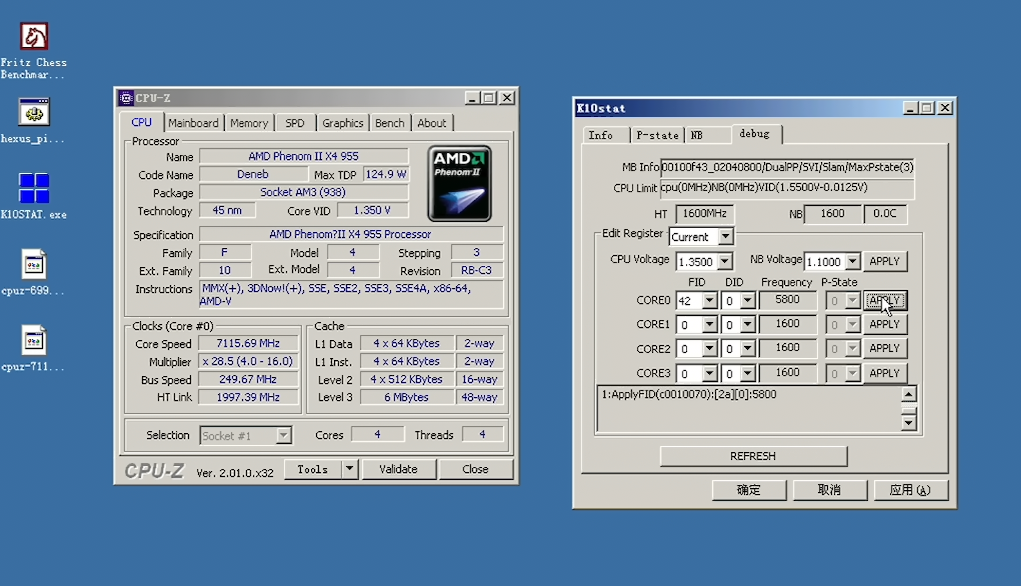The height and width of the screenshot is (586, 1021).
Task: Open the CORE2 DID dropdown
Action: (748, 349)
